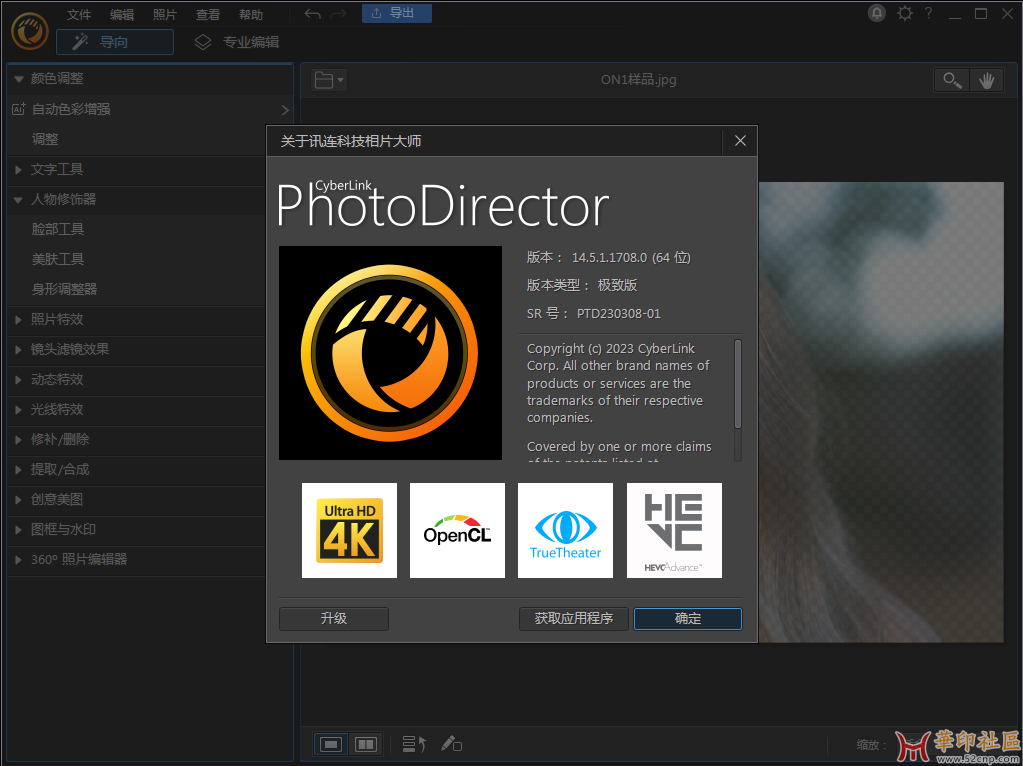Click the TrueTheater logo badge
Screen dimensions: 1023x766
click(x=566, y=530)
